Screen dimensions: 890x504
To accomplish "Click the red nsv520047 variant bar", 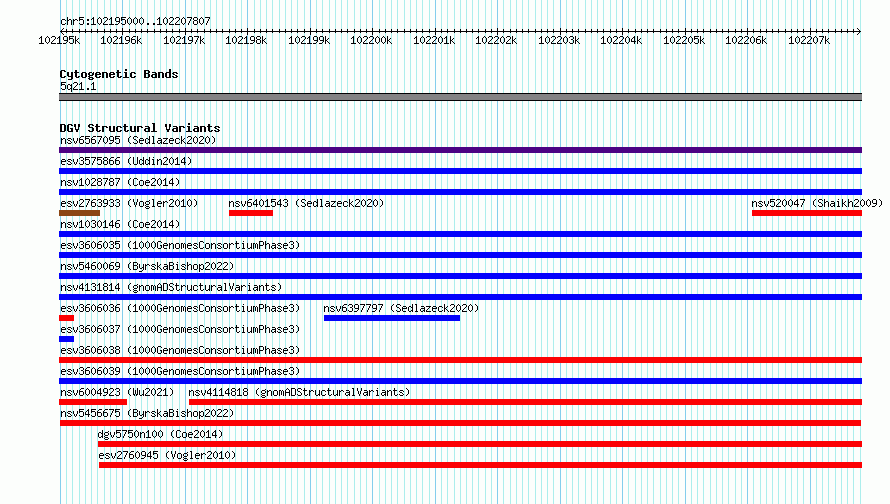I will [807, 213].
